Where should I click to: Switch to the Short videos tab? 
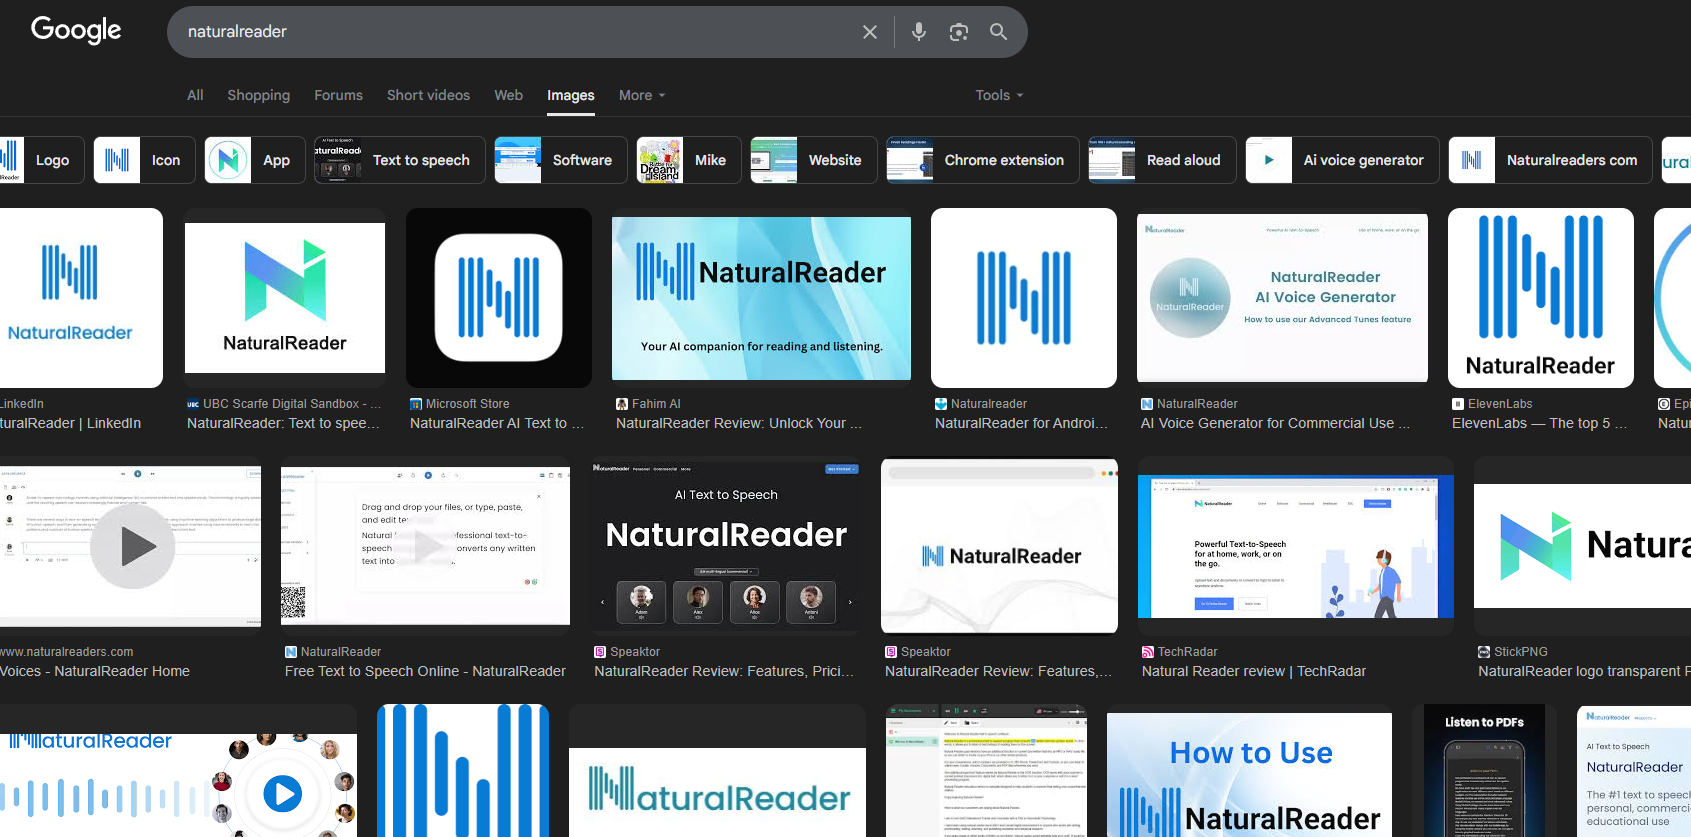[x=428, y=95]
